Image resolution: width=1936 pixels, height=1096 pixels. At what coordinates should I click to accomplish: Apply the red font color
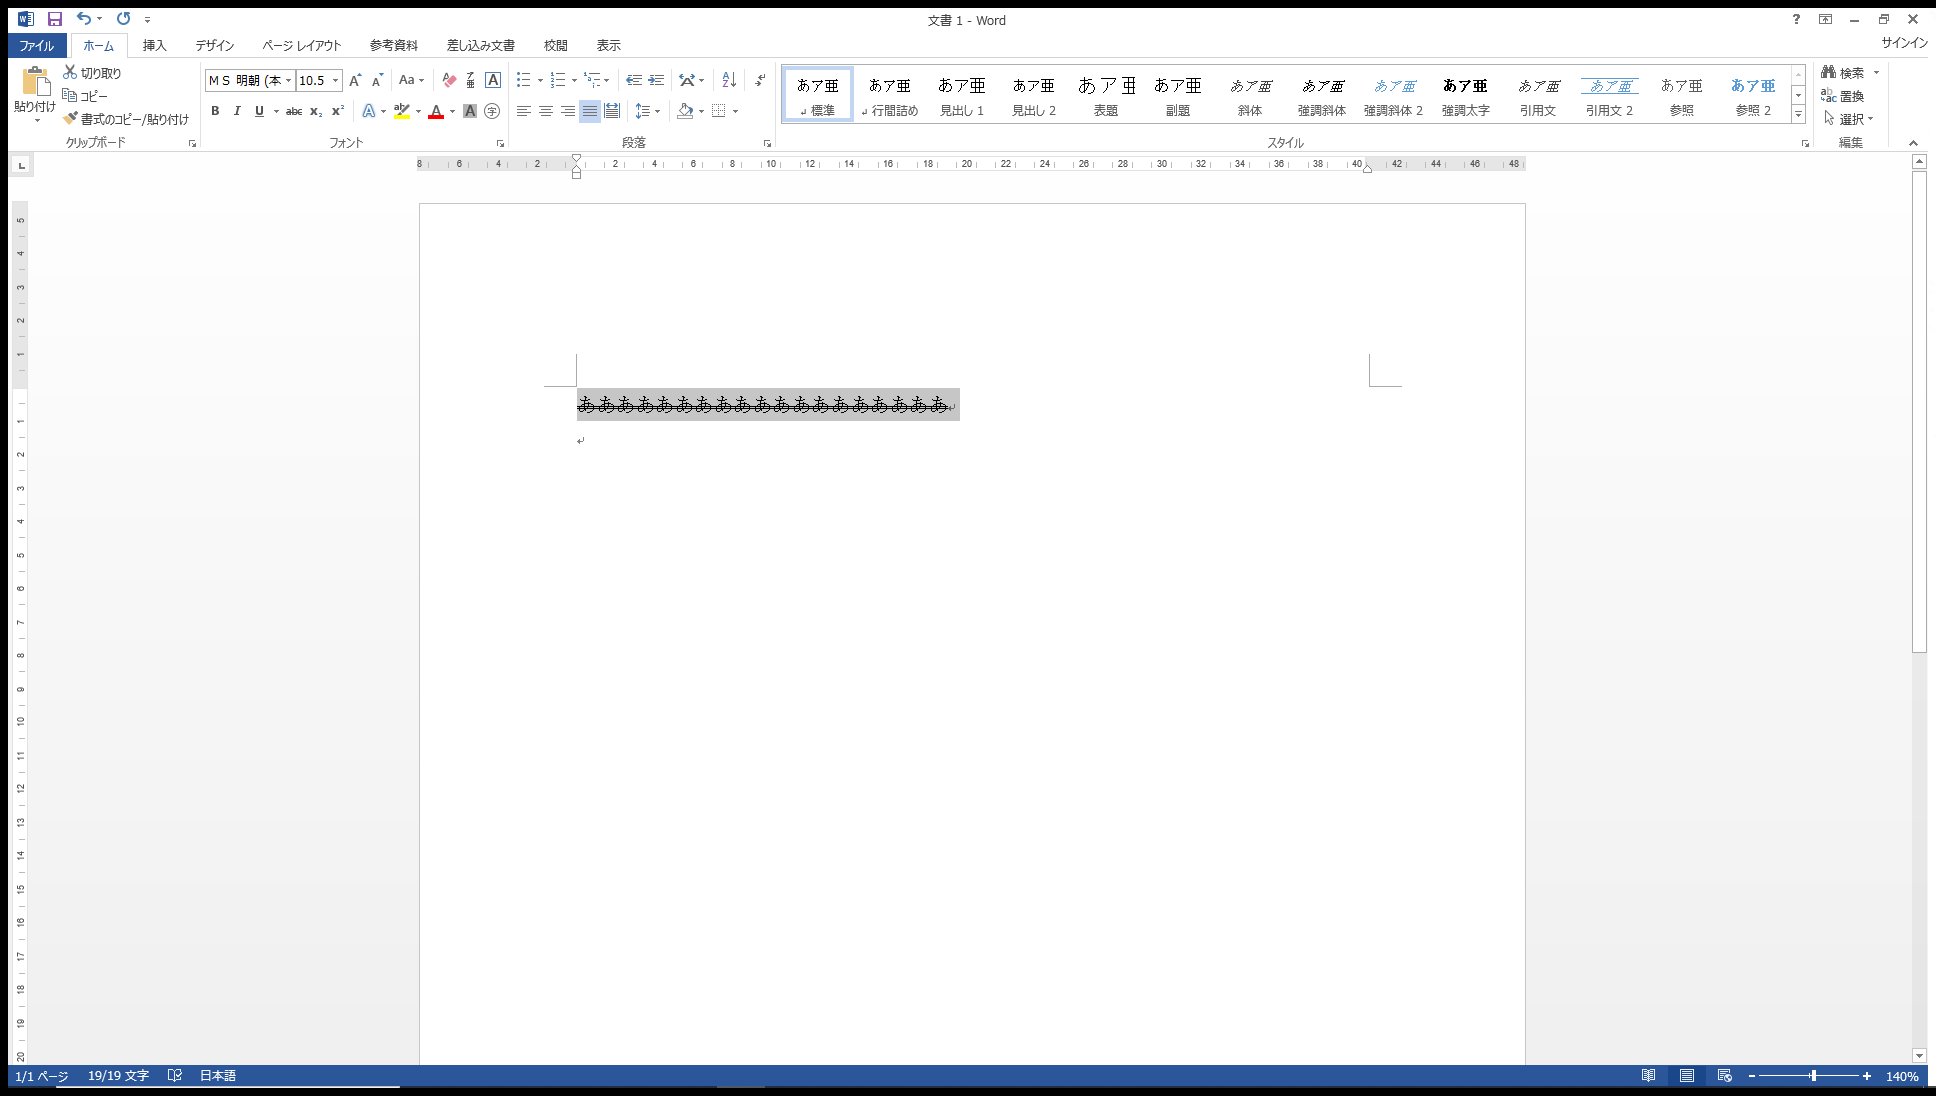coord(436,111)
